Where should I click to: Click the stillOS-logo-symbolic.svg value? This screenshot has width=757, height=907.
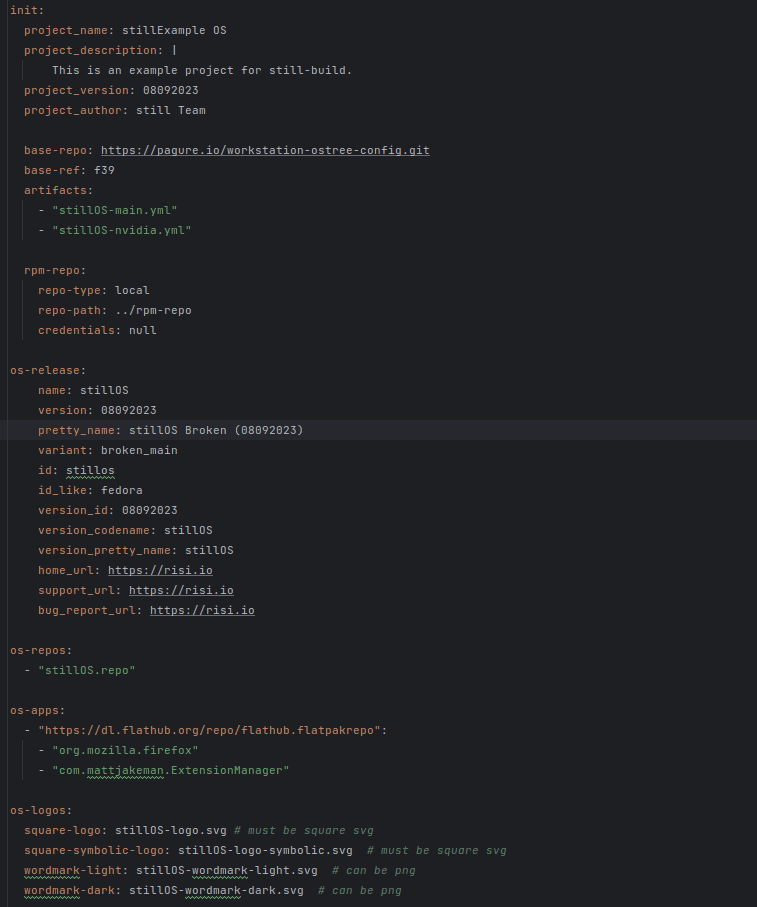click(x=265, y=850)
